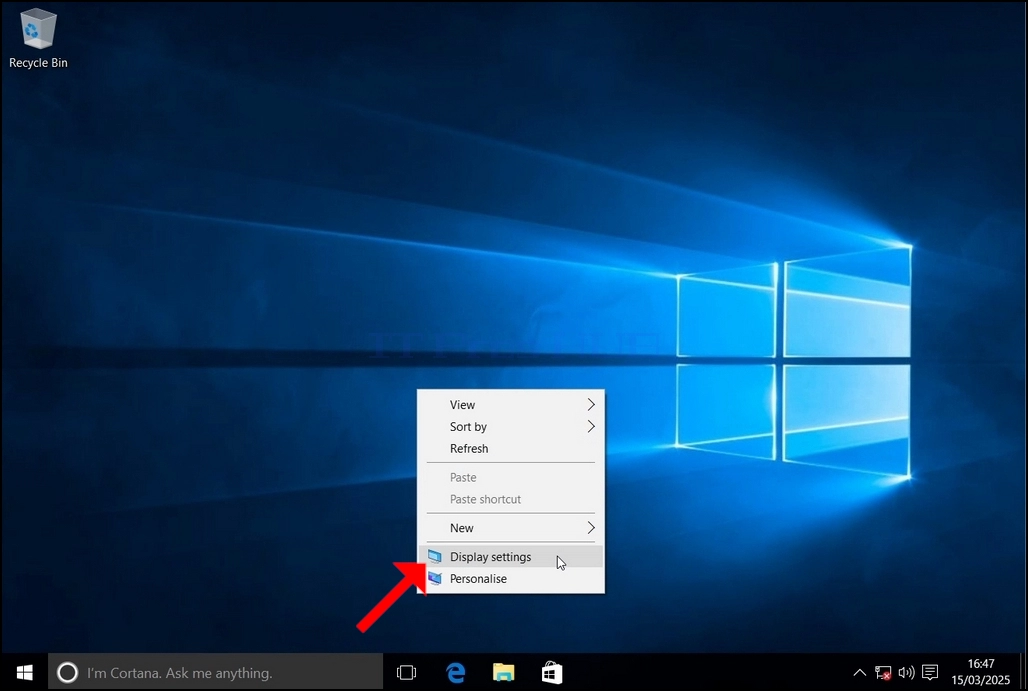This screenshot has width=1028, height=691.
Task: Click the Cortana search box
Action: pyautogui.click(x=216, y=673)
